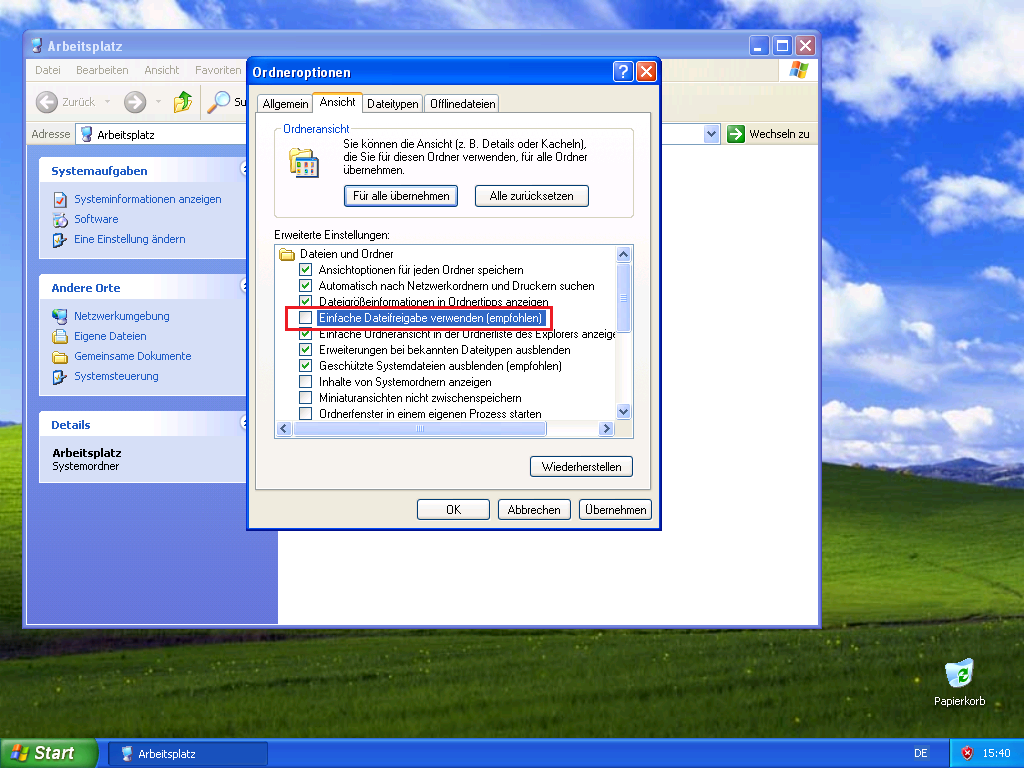Click settings list scroll up arrow

click(624, 254)
